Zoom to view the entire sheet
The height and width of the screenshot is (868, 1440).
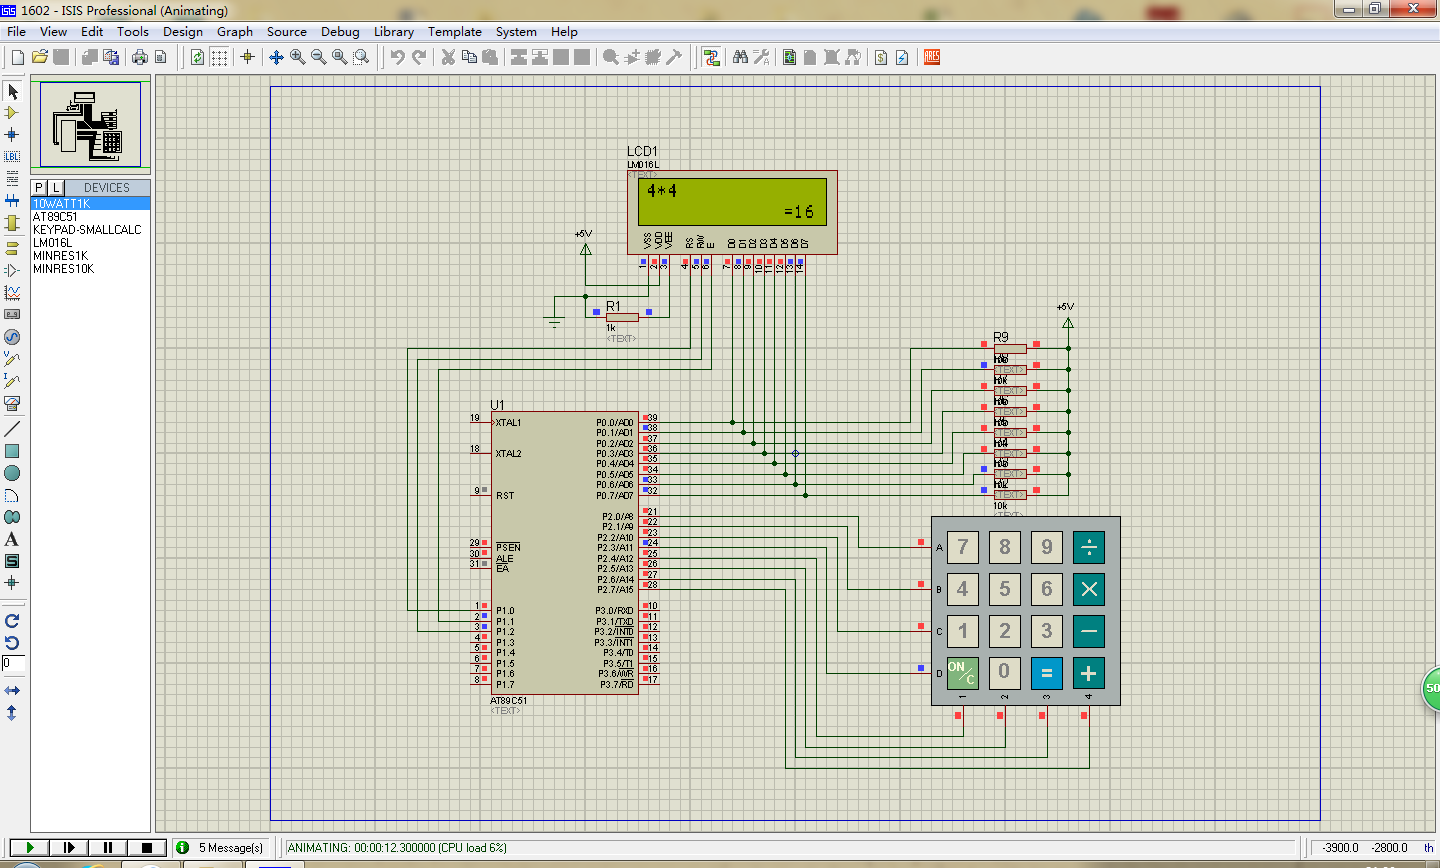(340, 57)
